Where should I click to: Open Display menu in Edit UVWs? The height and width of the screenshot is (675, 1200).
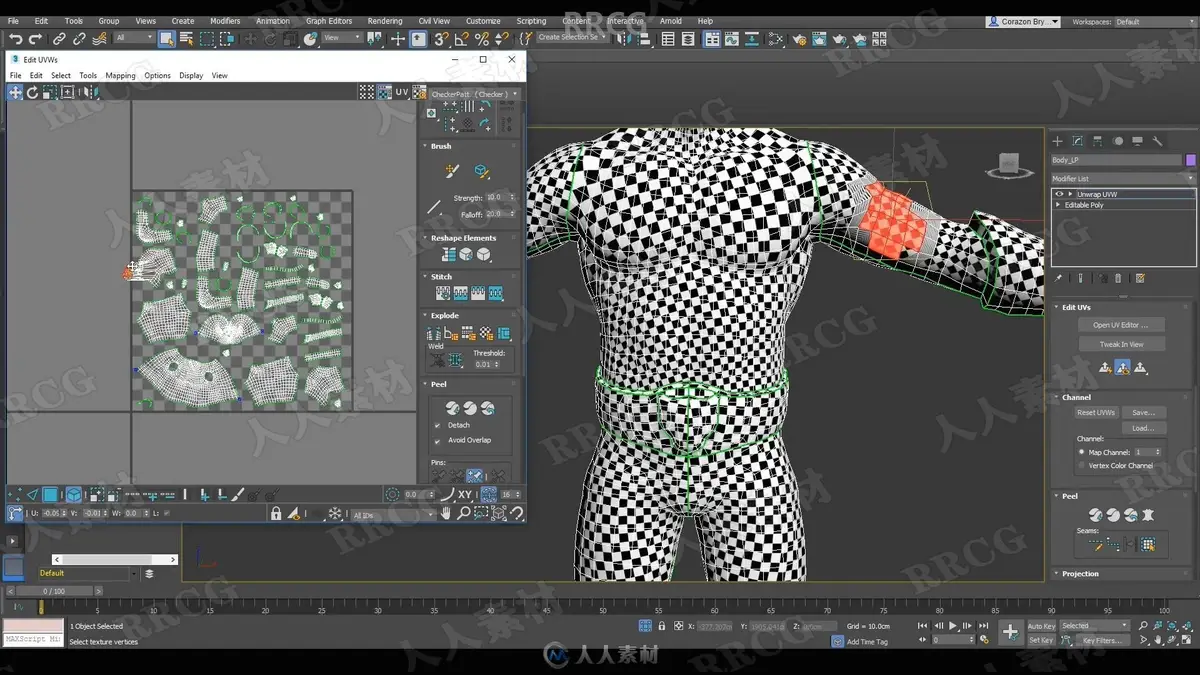pos(191,76)
